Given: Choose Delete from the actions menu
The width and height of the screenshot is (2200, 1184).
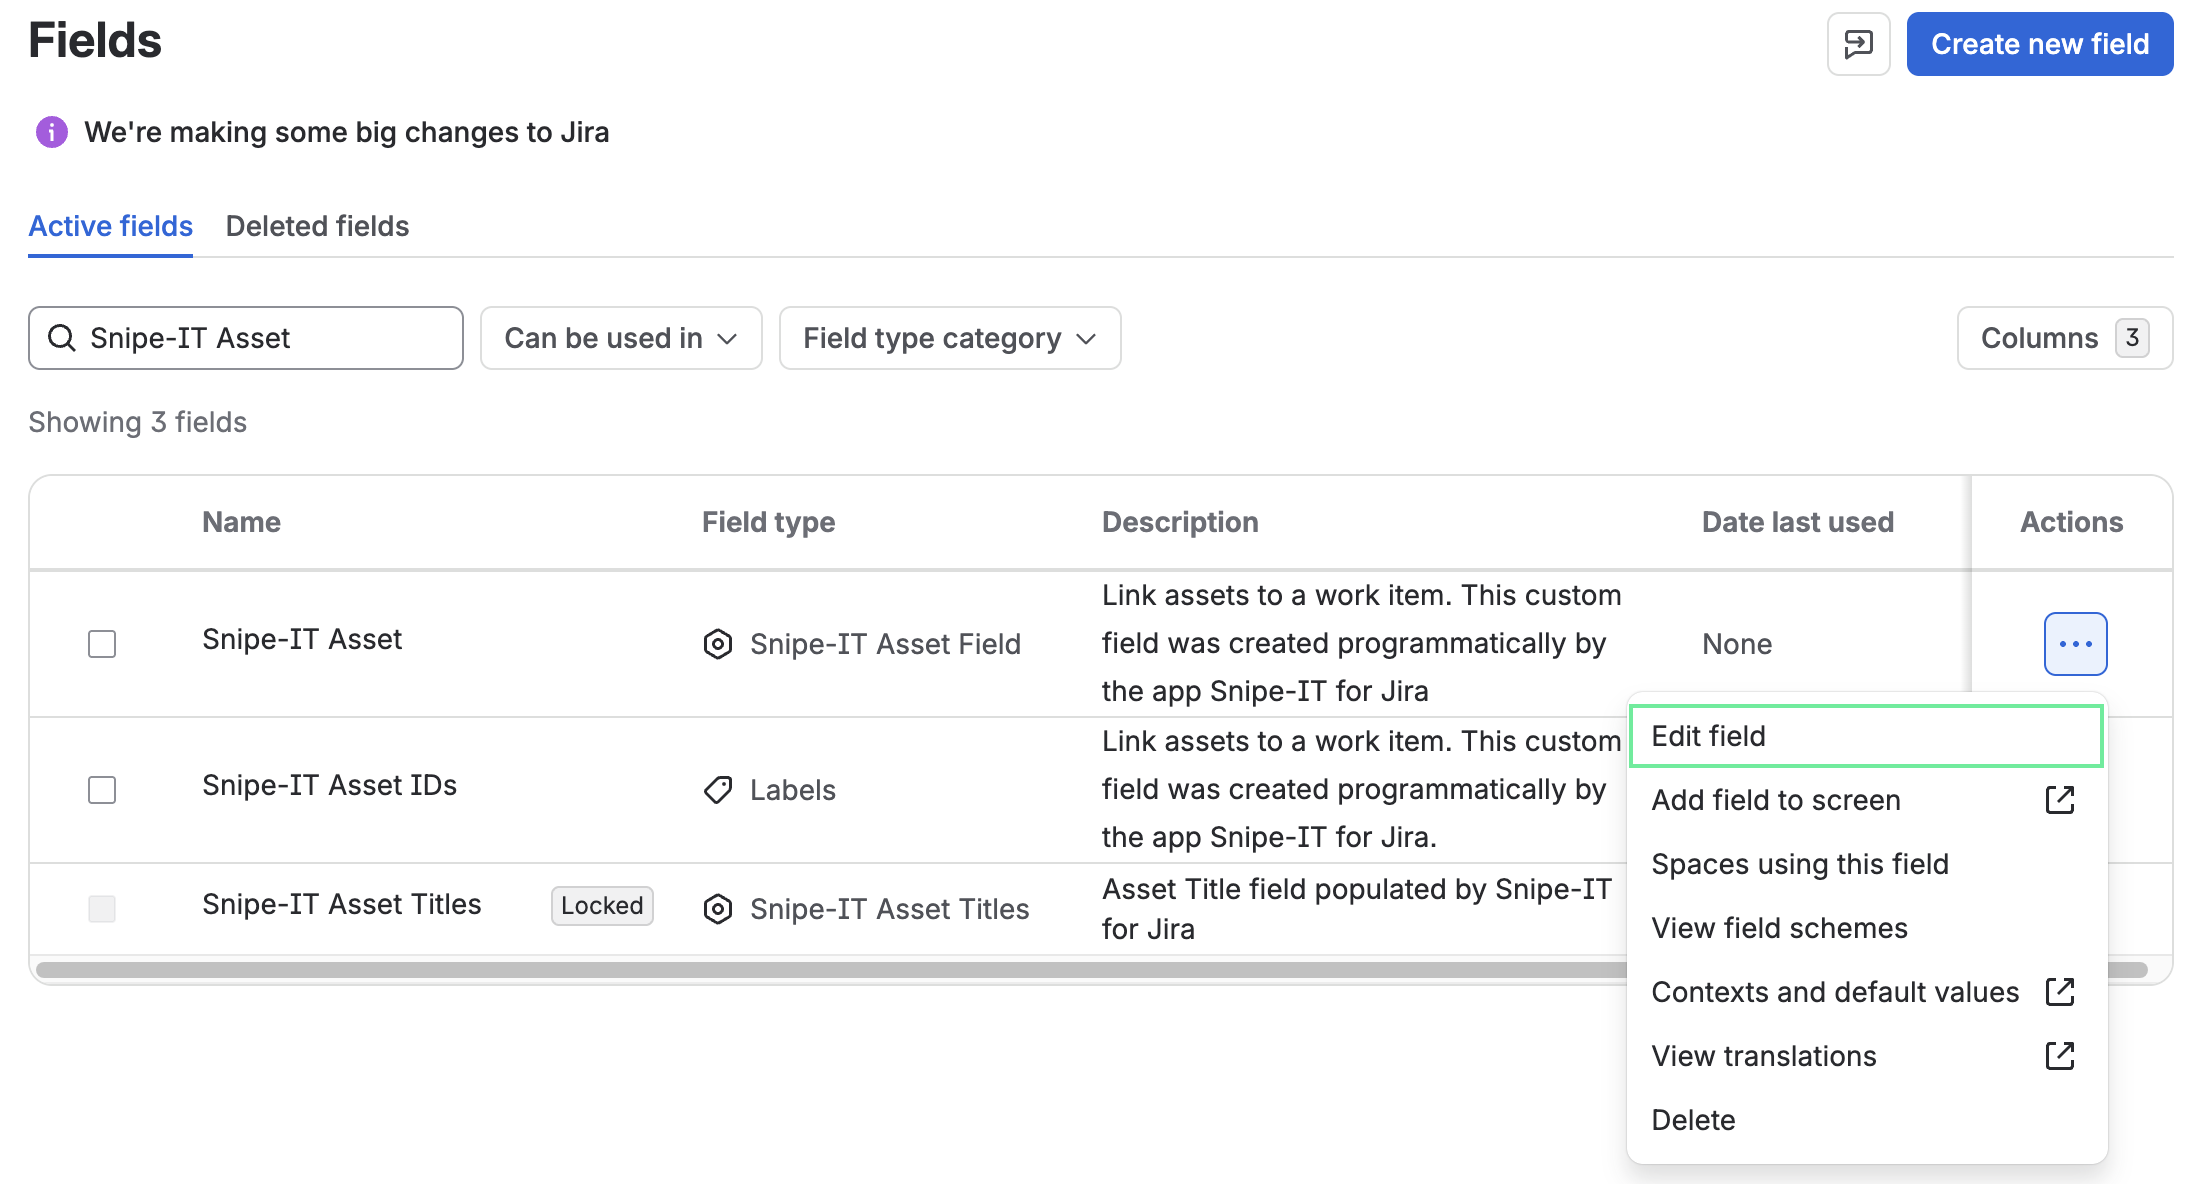Looking at the screenshot, I should (x=1866, y=1120).
